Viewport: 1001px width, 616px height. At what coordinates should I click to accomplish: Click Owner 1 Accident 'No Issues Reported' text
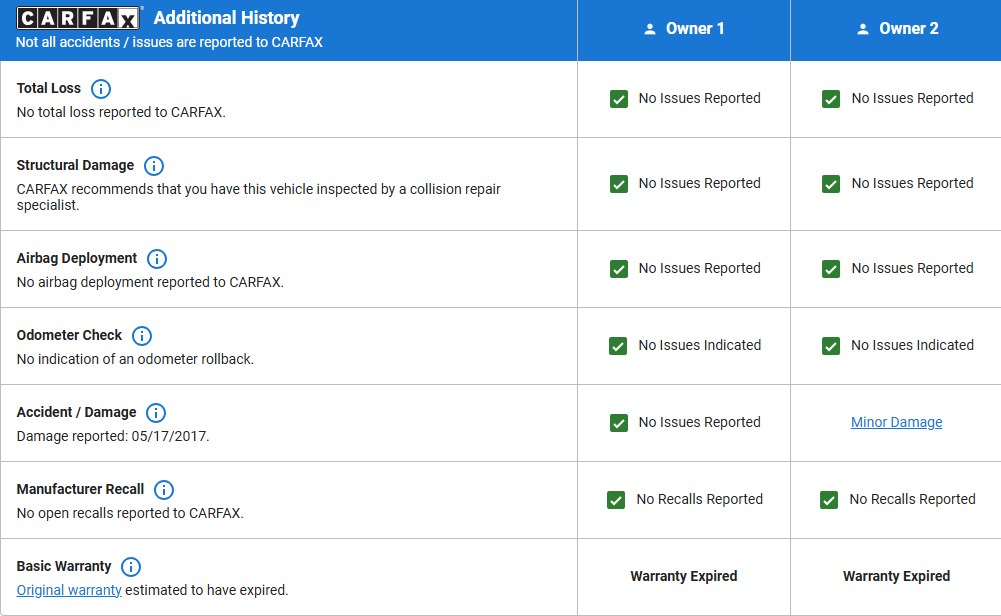pyautogui.click(x=700, y=422)
